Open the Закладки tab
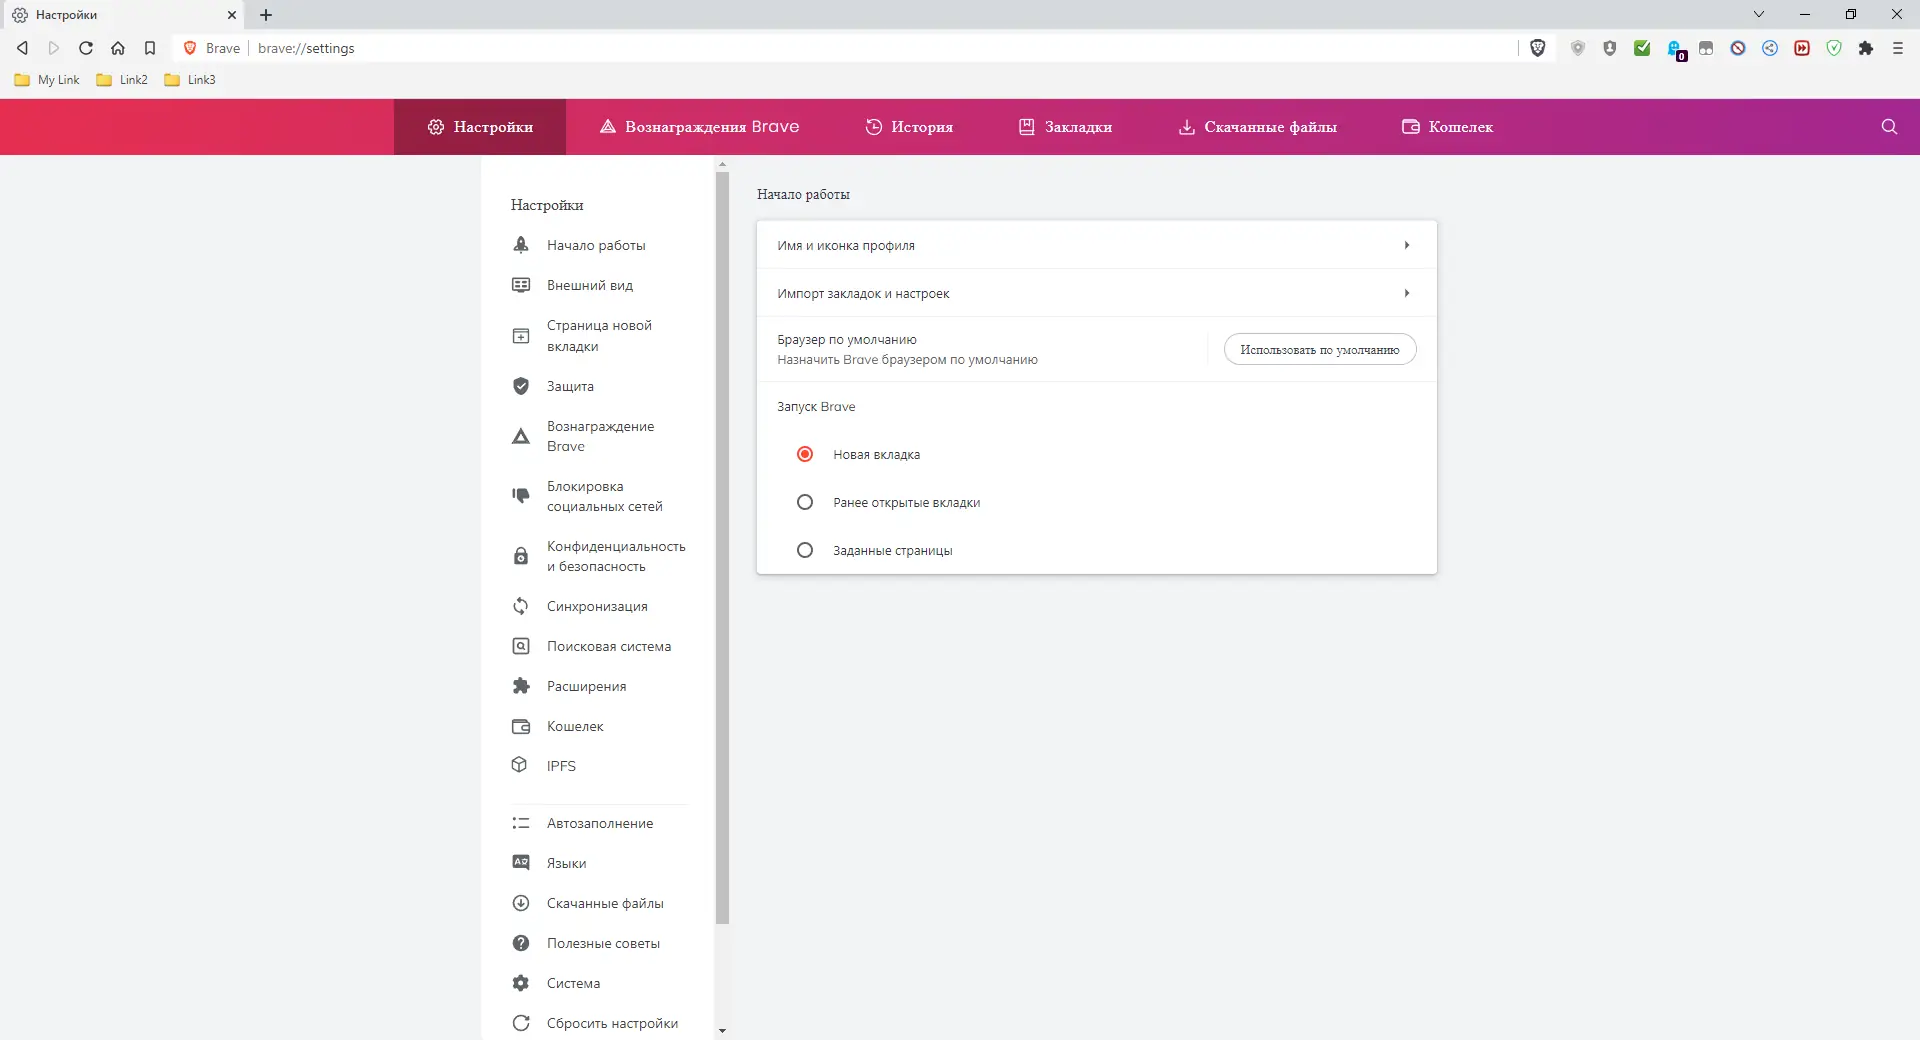Image resolution: width=1920 pixels, height=1040 pixels. [1065, 127]
